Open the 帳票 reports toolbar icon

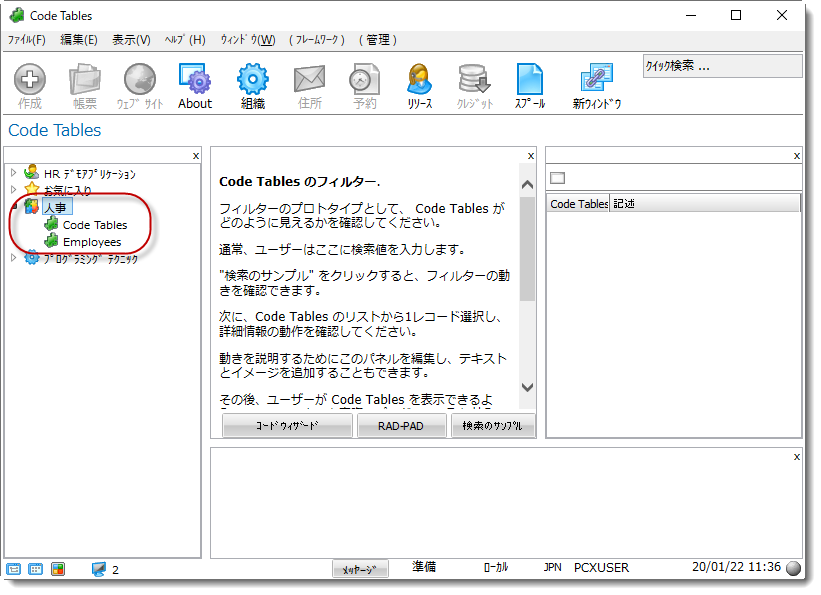pos(84,79)
